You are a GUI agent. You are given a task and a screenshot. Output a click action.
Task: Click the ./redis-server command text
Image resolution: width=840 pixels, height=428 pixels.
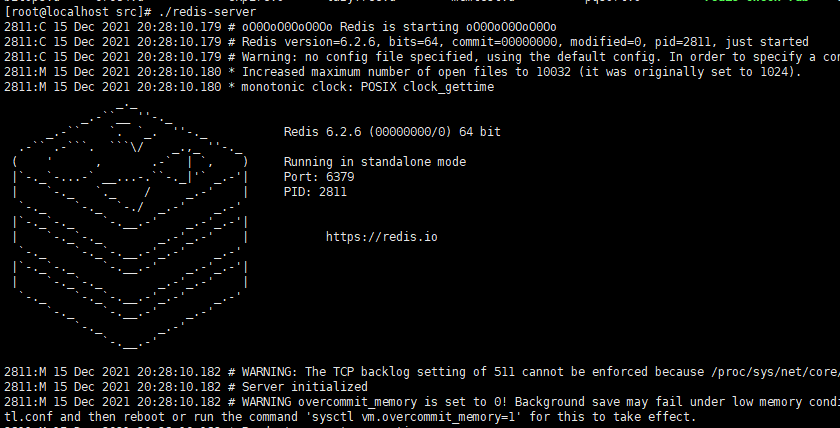(207, 12)
